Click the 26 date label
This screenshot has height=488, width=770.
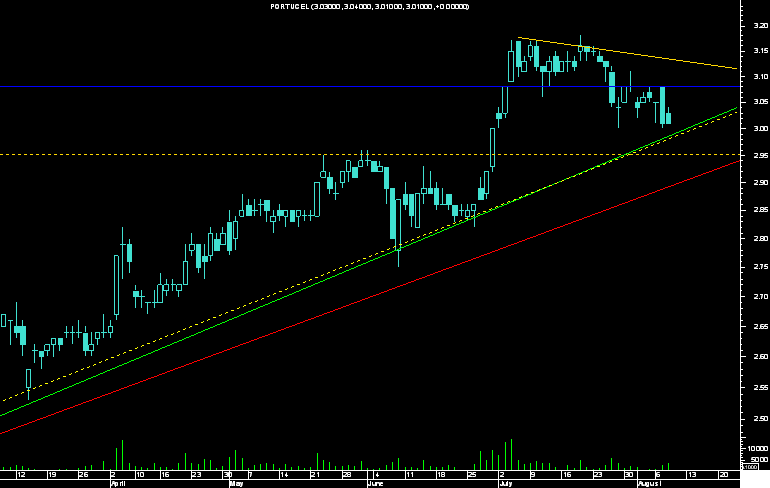click(83, 475)
